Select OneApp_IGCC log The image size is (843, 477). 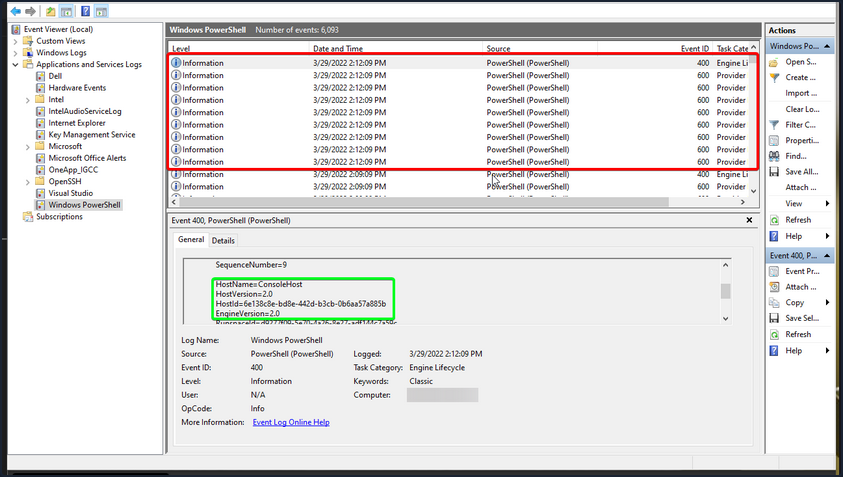73,170
